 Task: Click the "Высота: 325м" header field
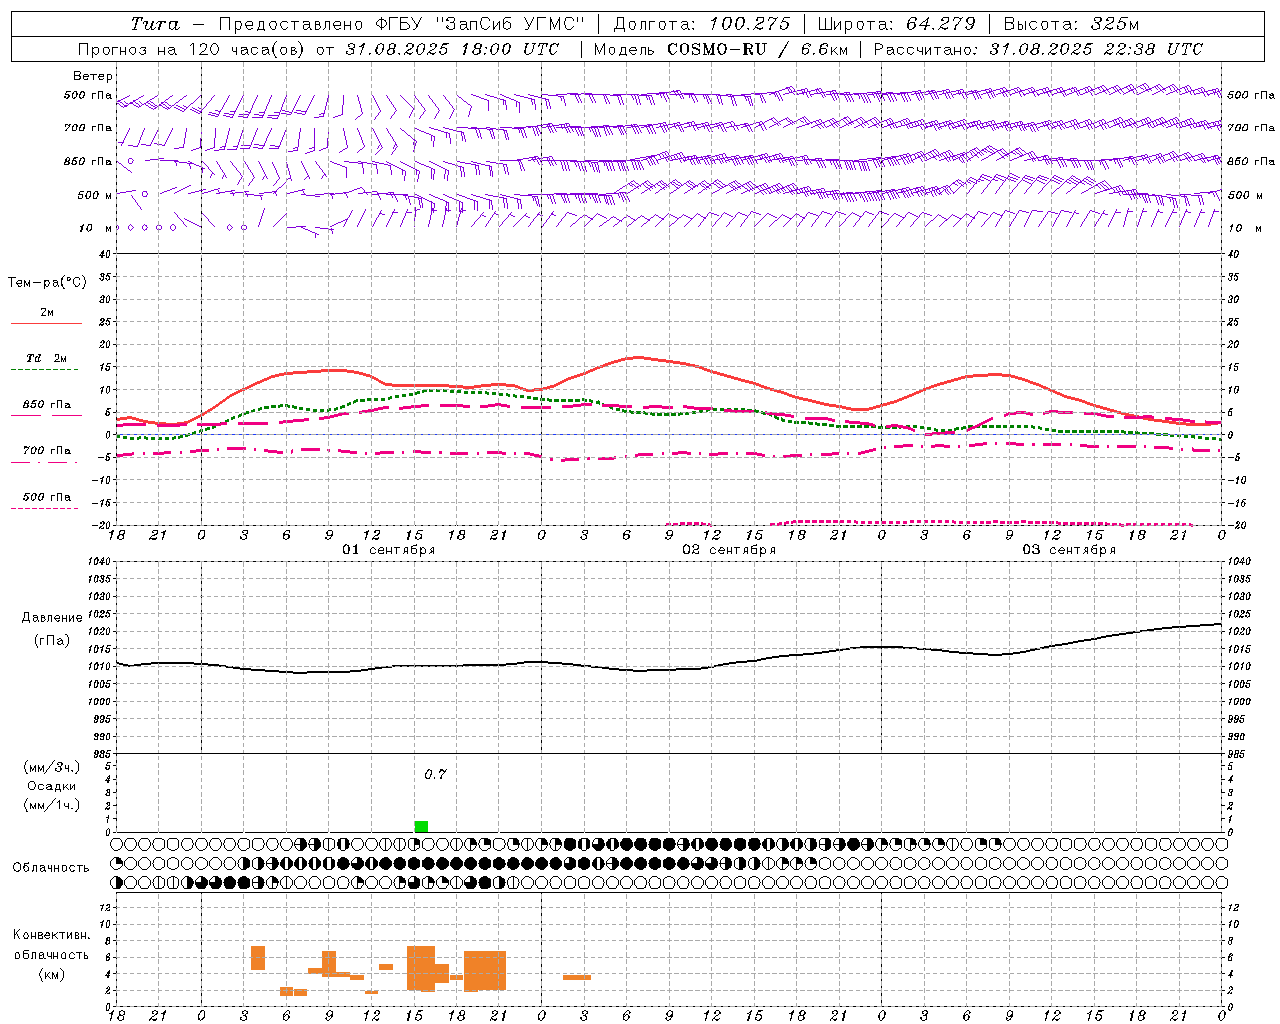[x=1071, y=24]
